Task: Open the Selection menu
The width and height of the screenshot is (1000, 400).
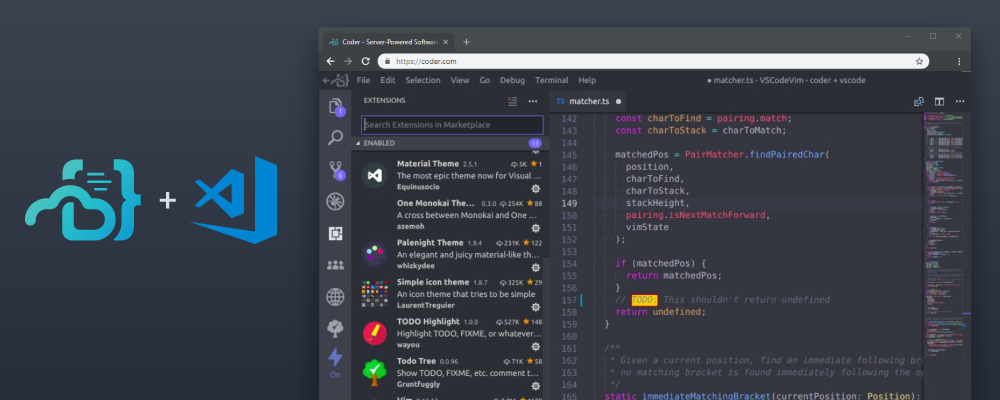Action: (423, 80)
